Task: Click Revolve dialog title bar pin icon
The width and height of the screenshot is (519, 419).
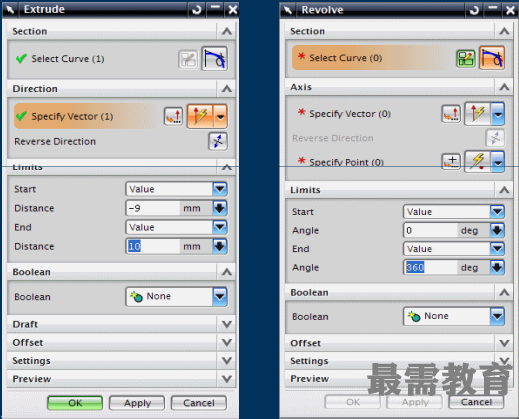Action: 288,10
